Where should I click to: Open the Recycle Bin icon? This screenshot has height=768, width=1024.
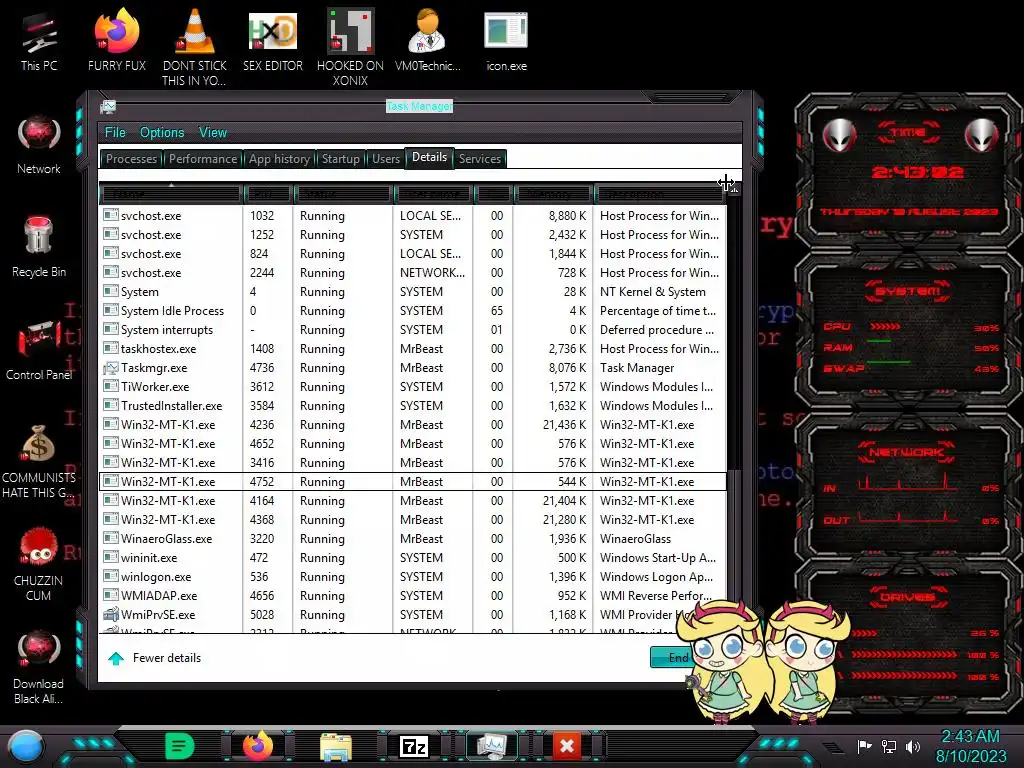[x=39, y=248]
